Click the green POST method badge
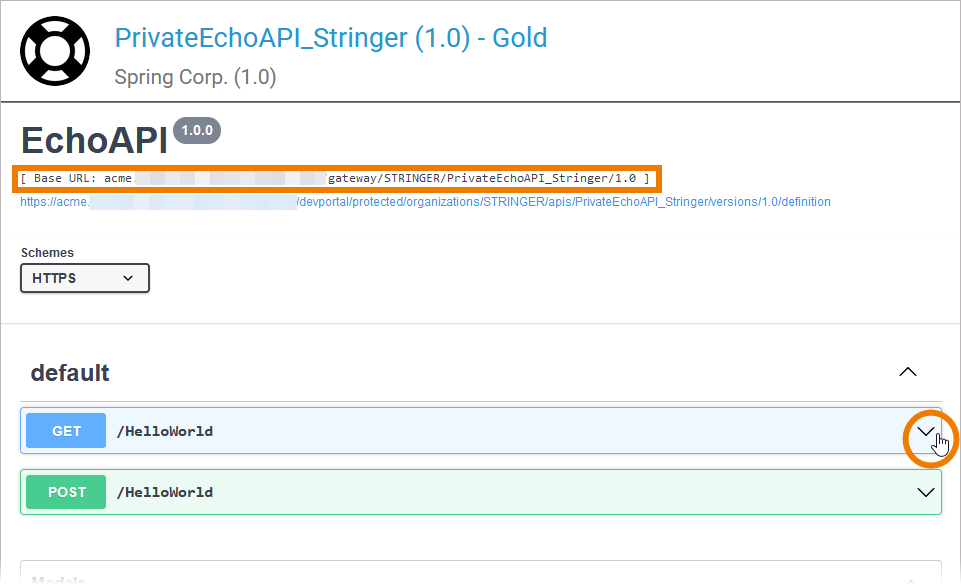Viewport: 961px width, 585px height. tap(66, 492)
